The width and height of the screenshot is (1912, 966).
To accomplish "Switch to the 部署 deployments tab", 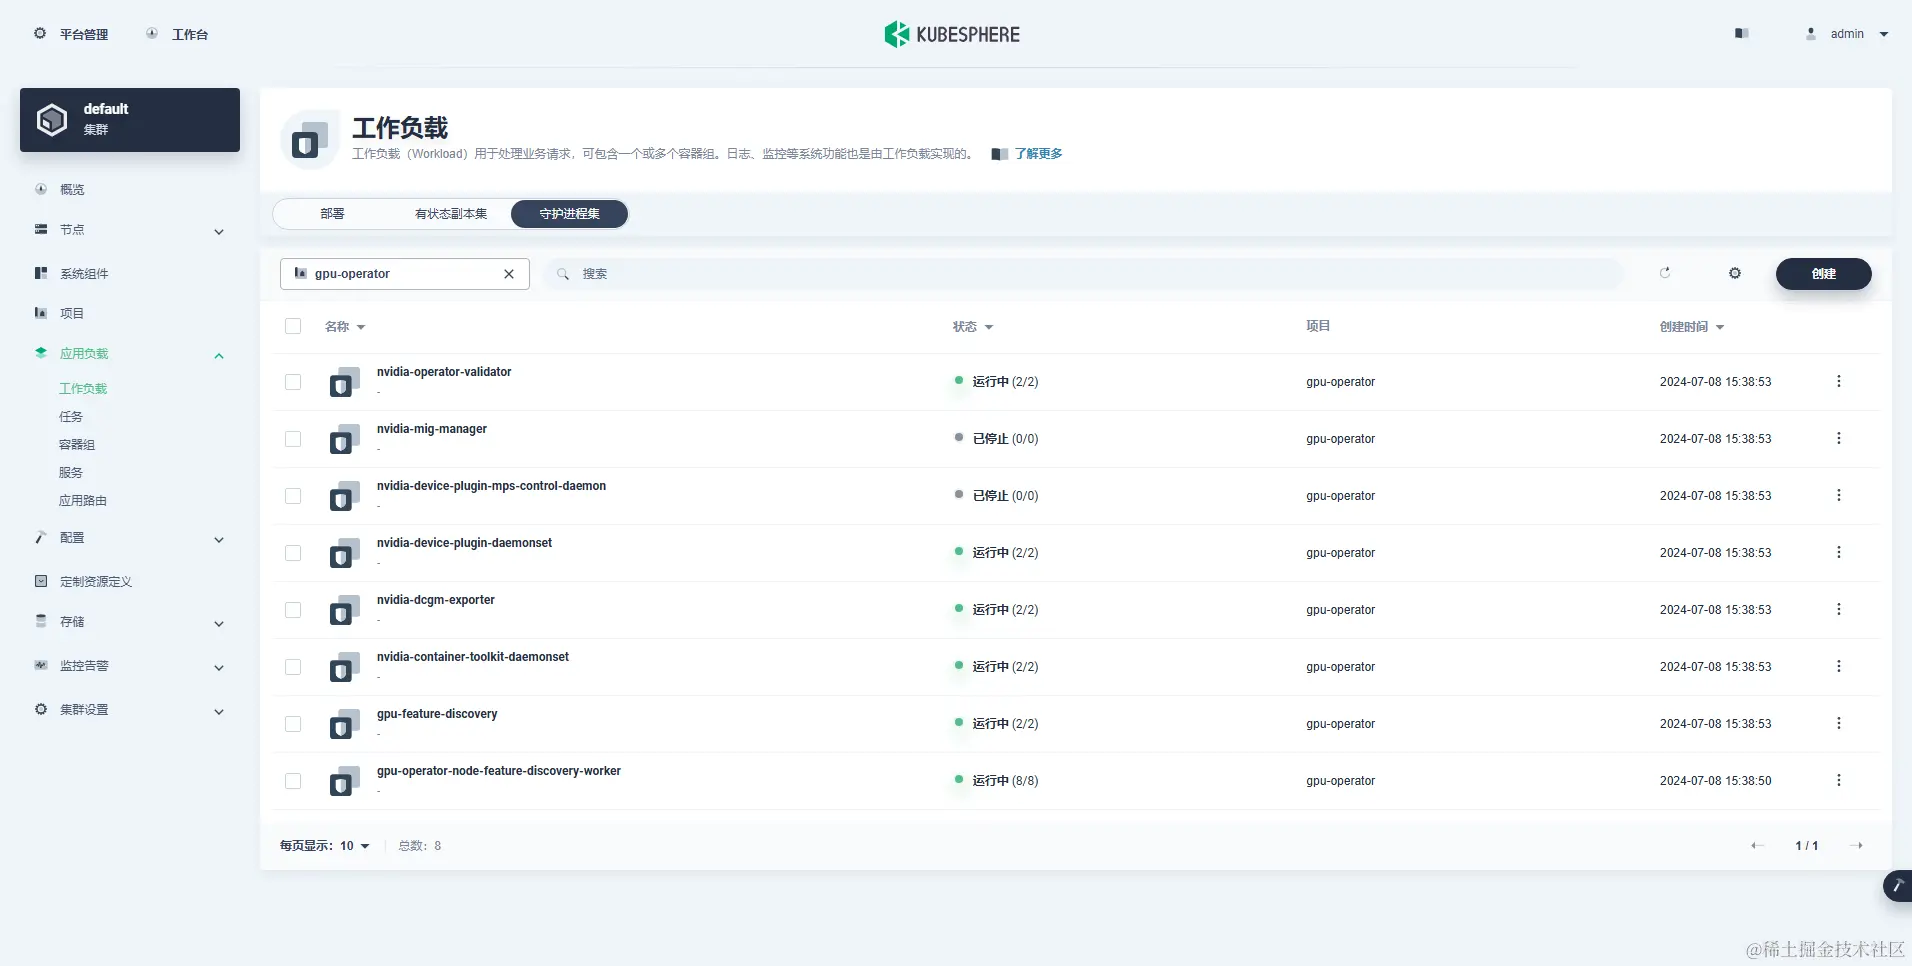I will [x=333, y=214].
